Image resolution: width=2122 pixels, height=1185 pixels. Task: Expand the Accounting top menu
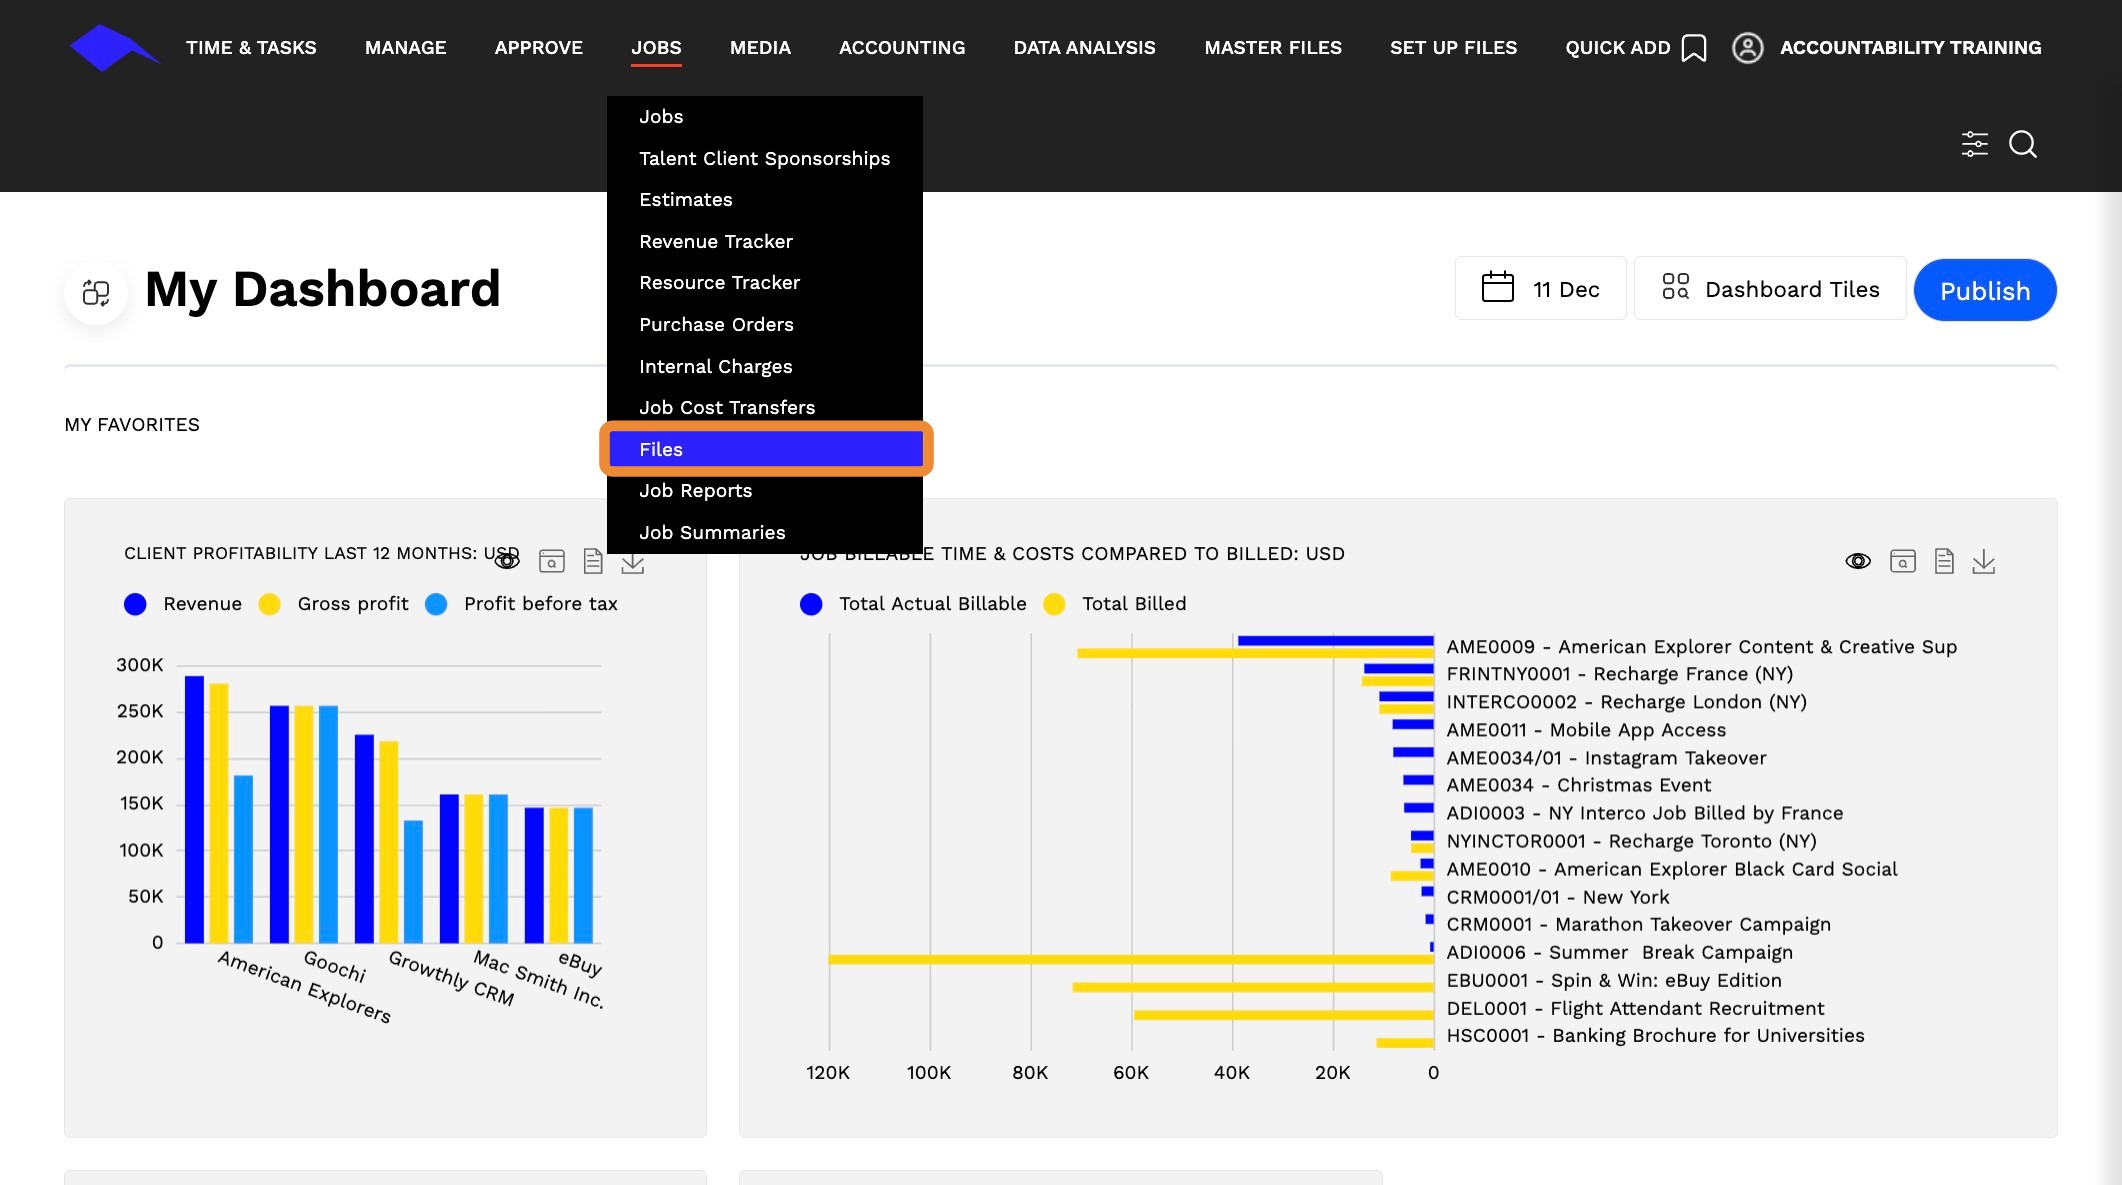pos(901,48)
